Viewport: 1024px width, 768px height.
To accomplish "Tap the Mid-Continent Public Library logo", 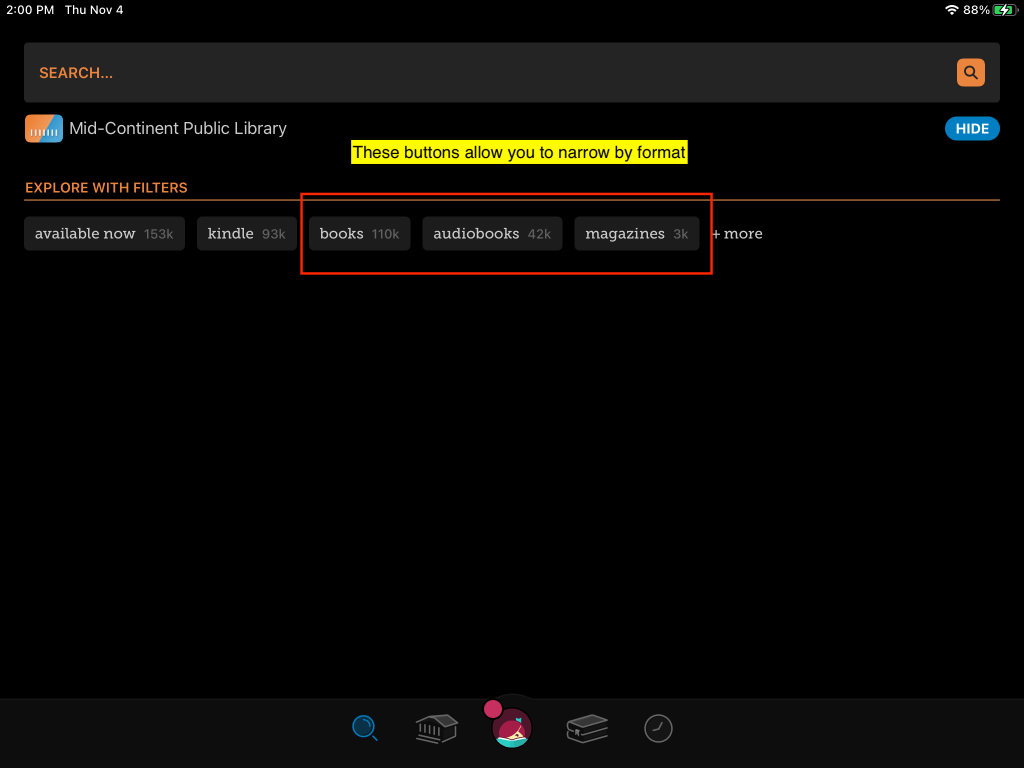I will click(44, 128).
